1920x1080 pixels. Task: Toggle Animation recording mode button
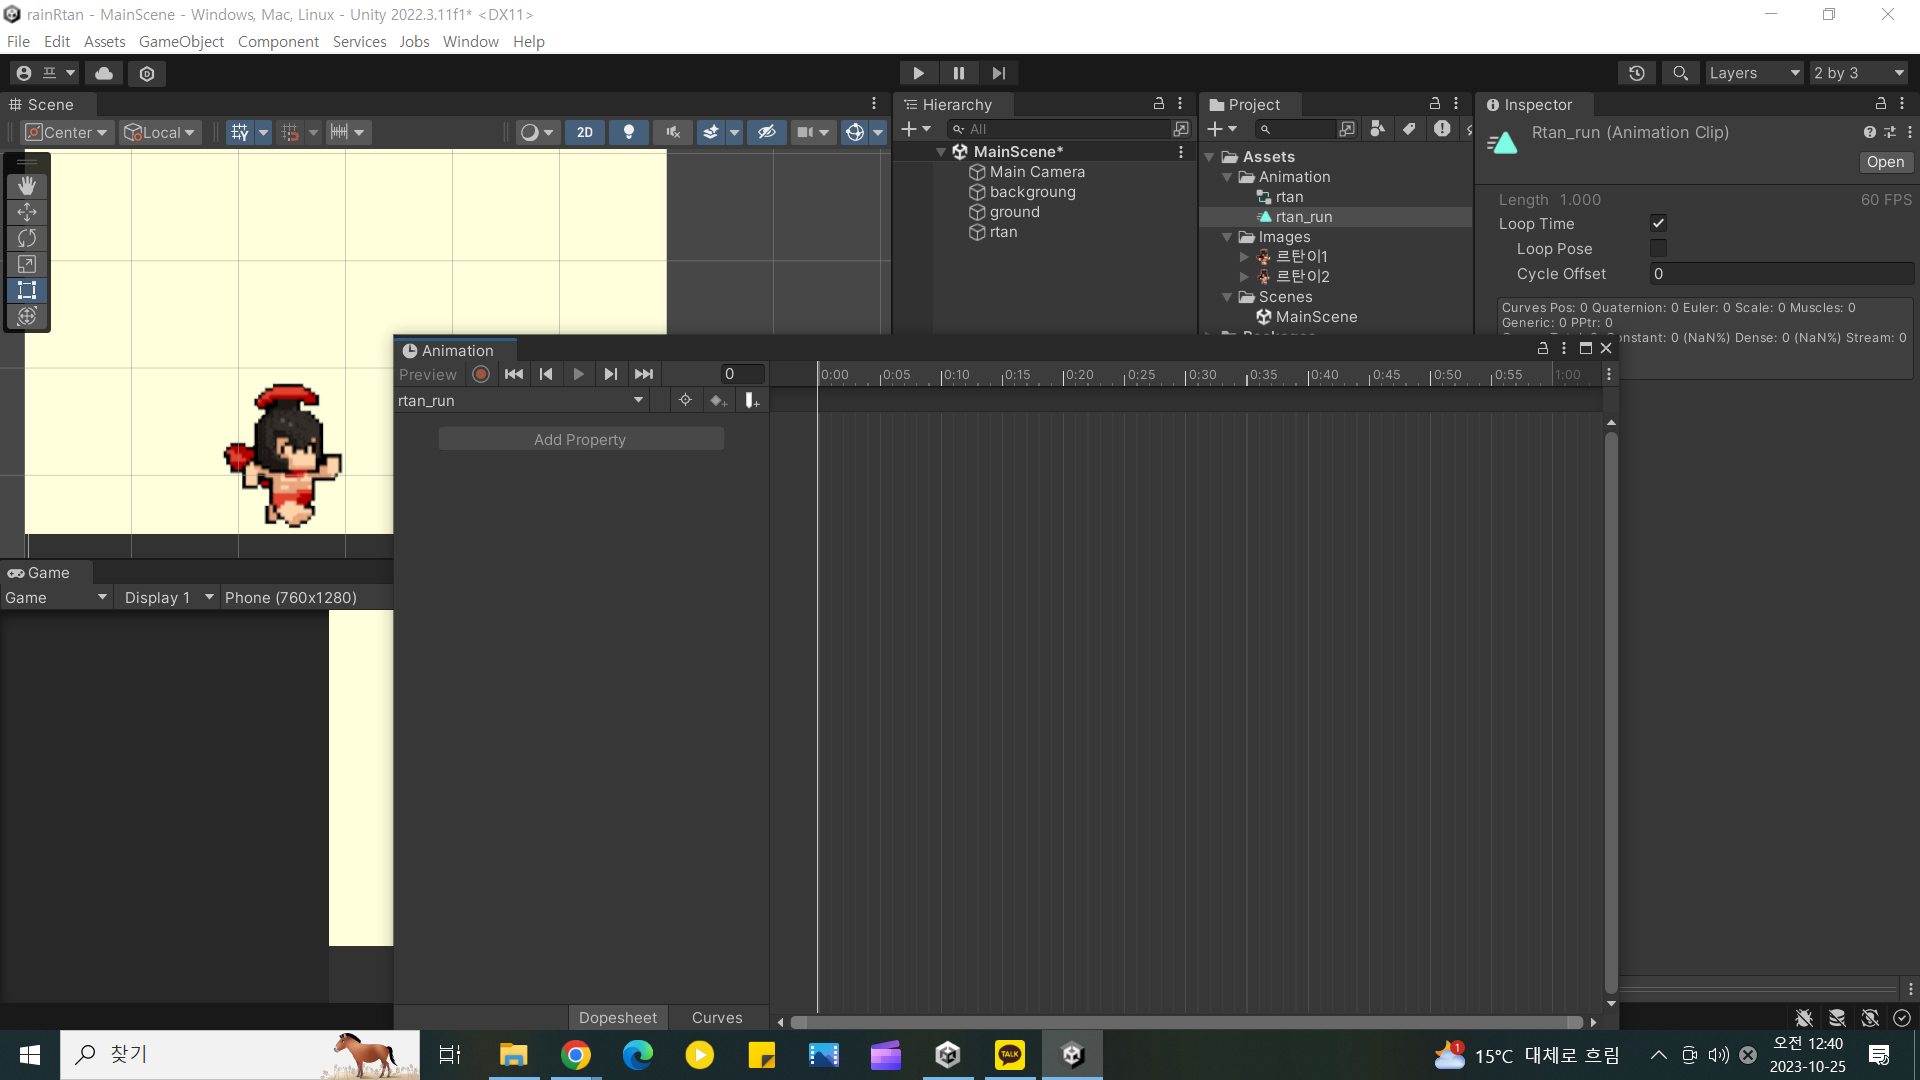(481, 374)
